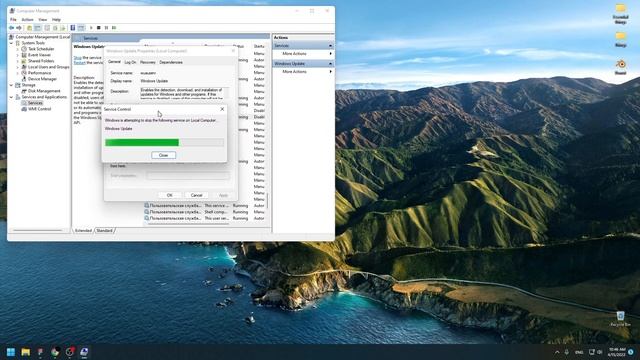Collapse the Services and Applications node
The image size is (640, 360).
[11, 97]
